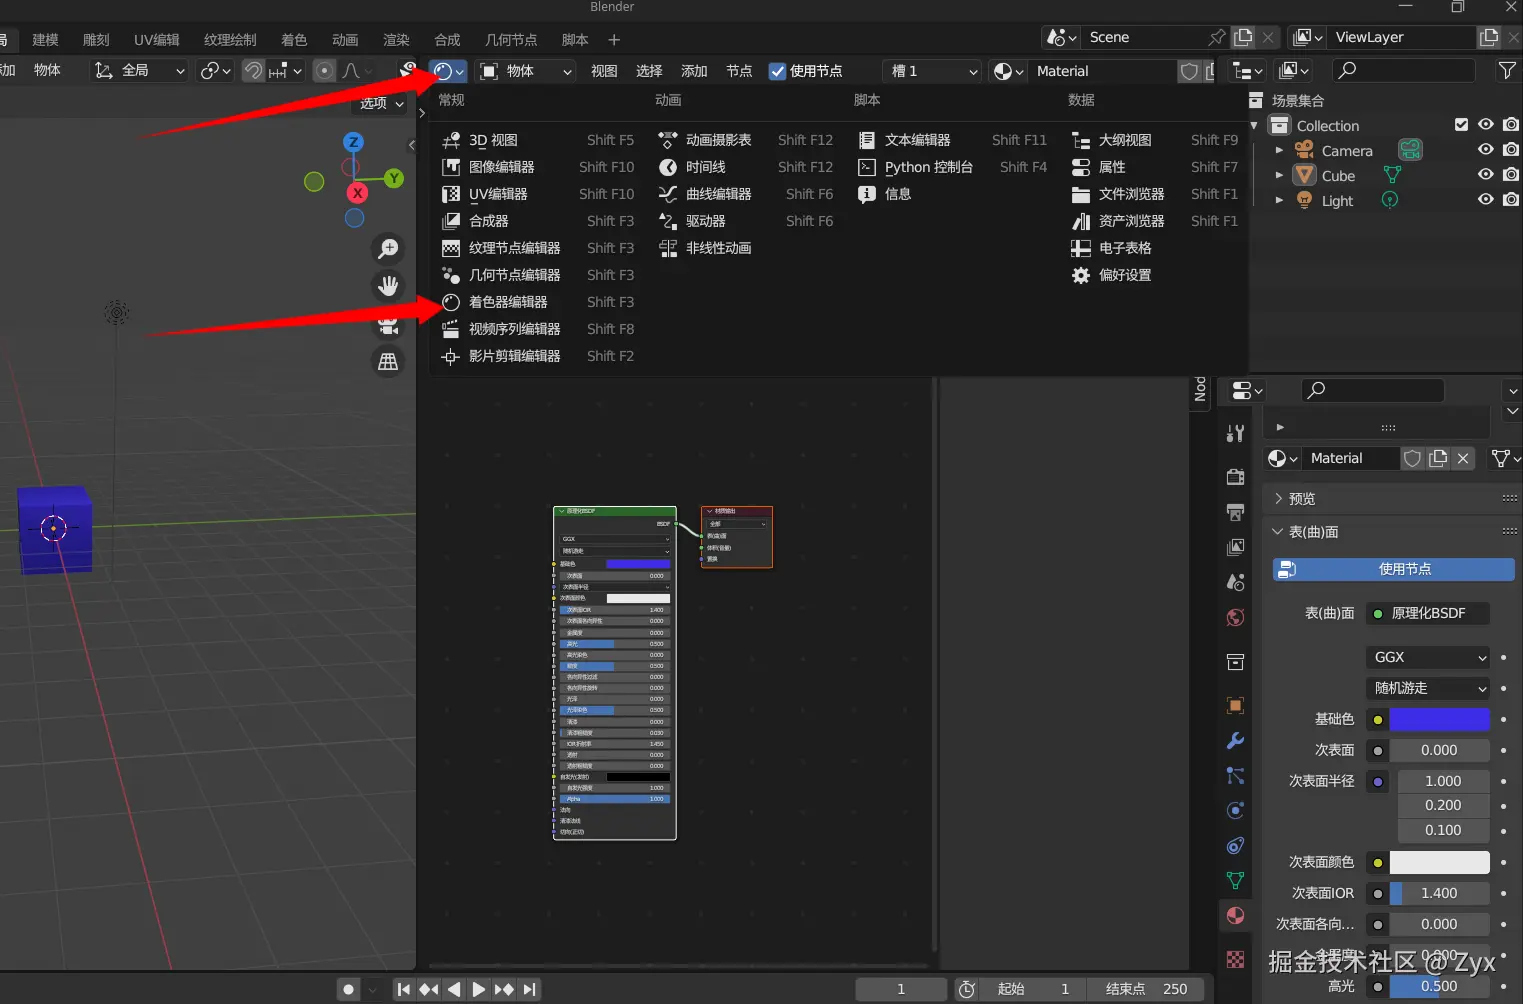
Task: Open the object data green triangle tab
Action: (1235, 880)
